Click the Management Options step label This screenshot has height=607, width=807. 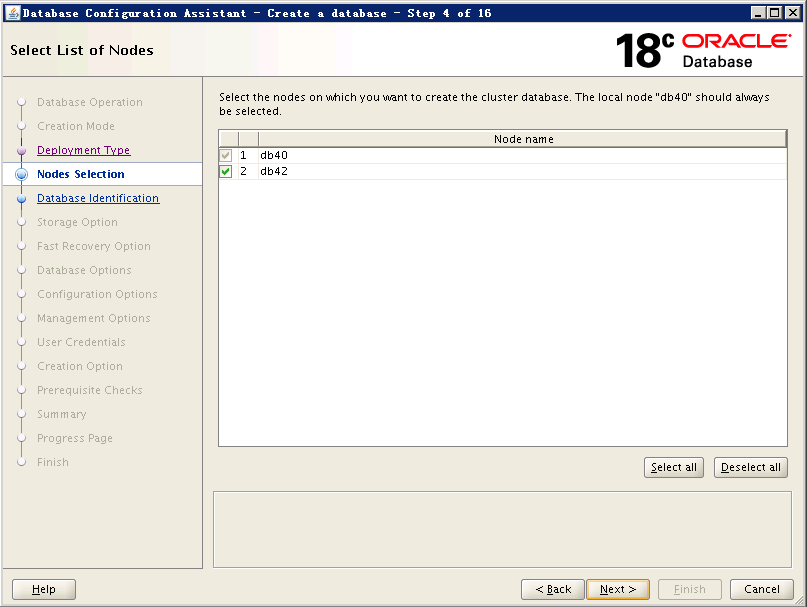(94, 319)
